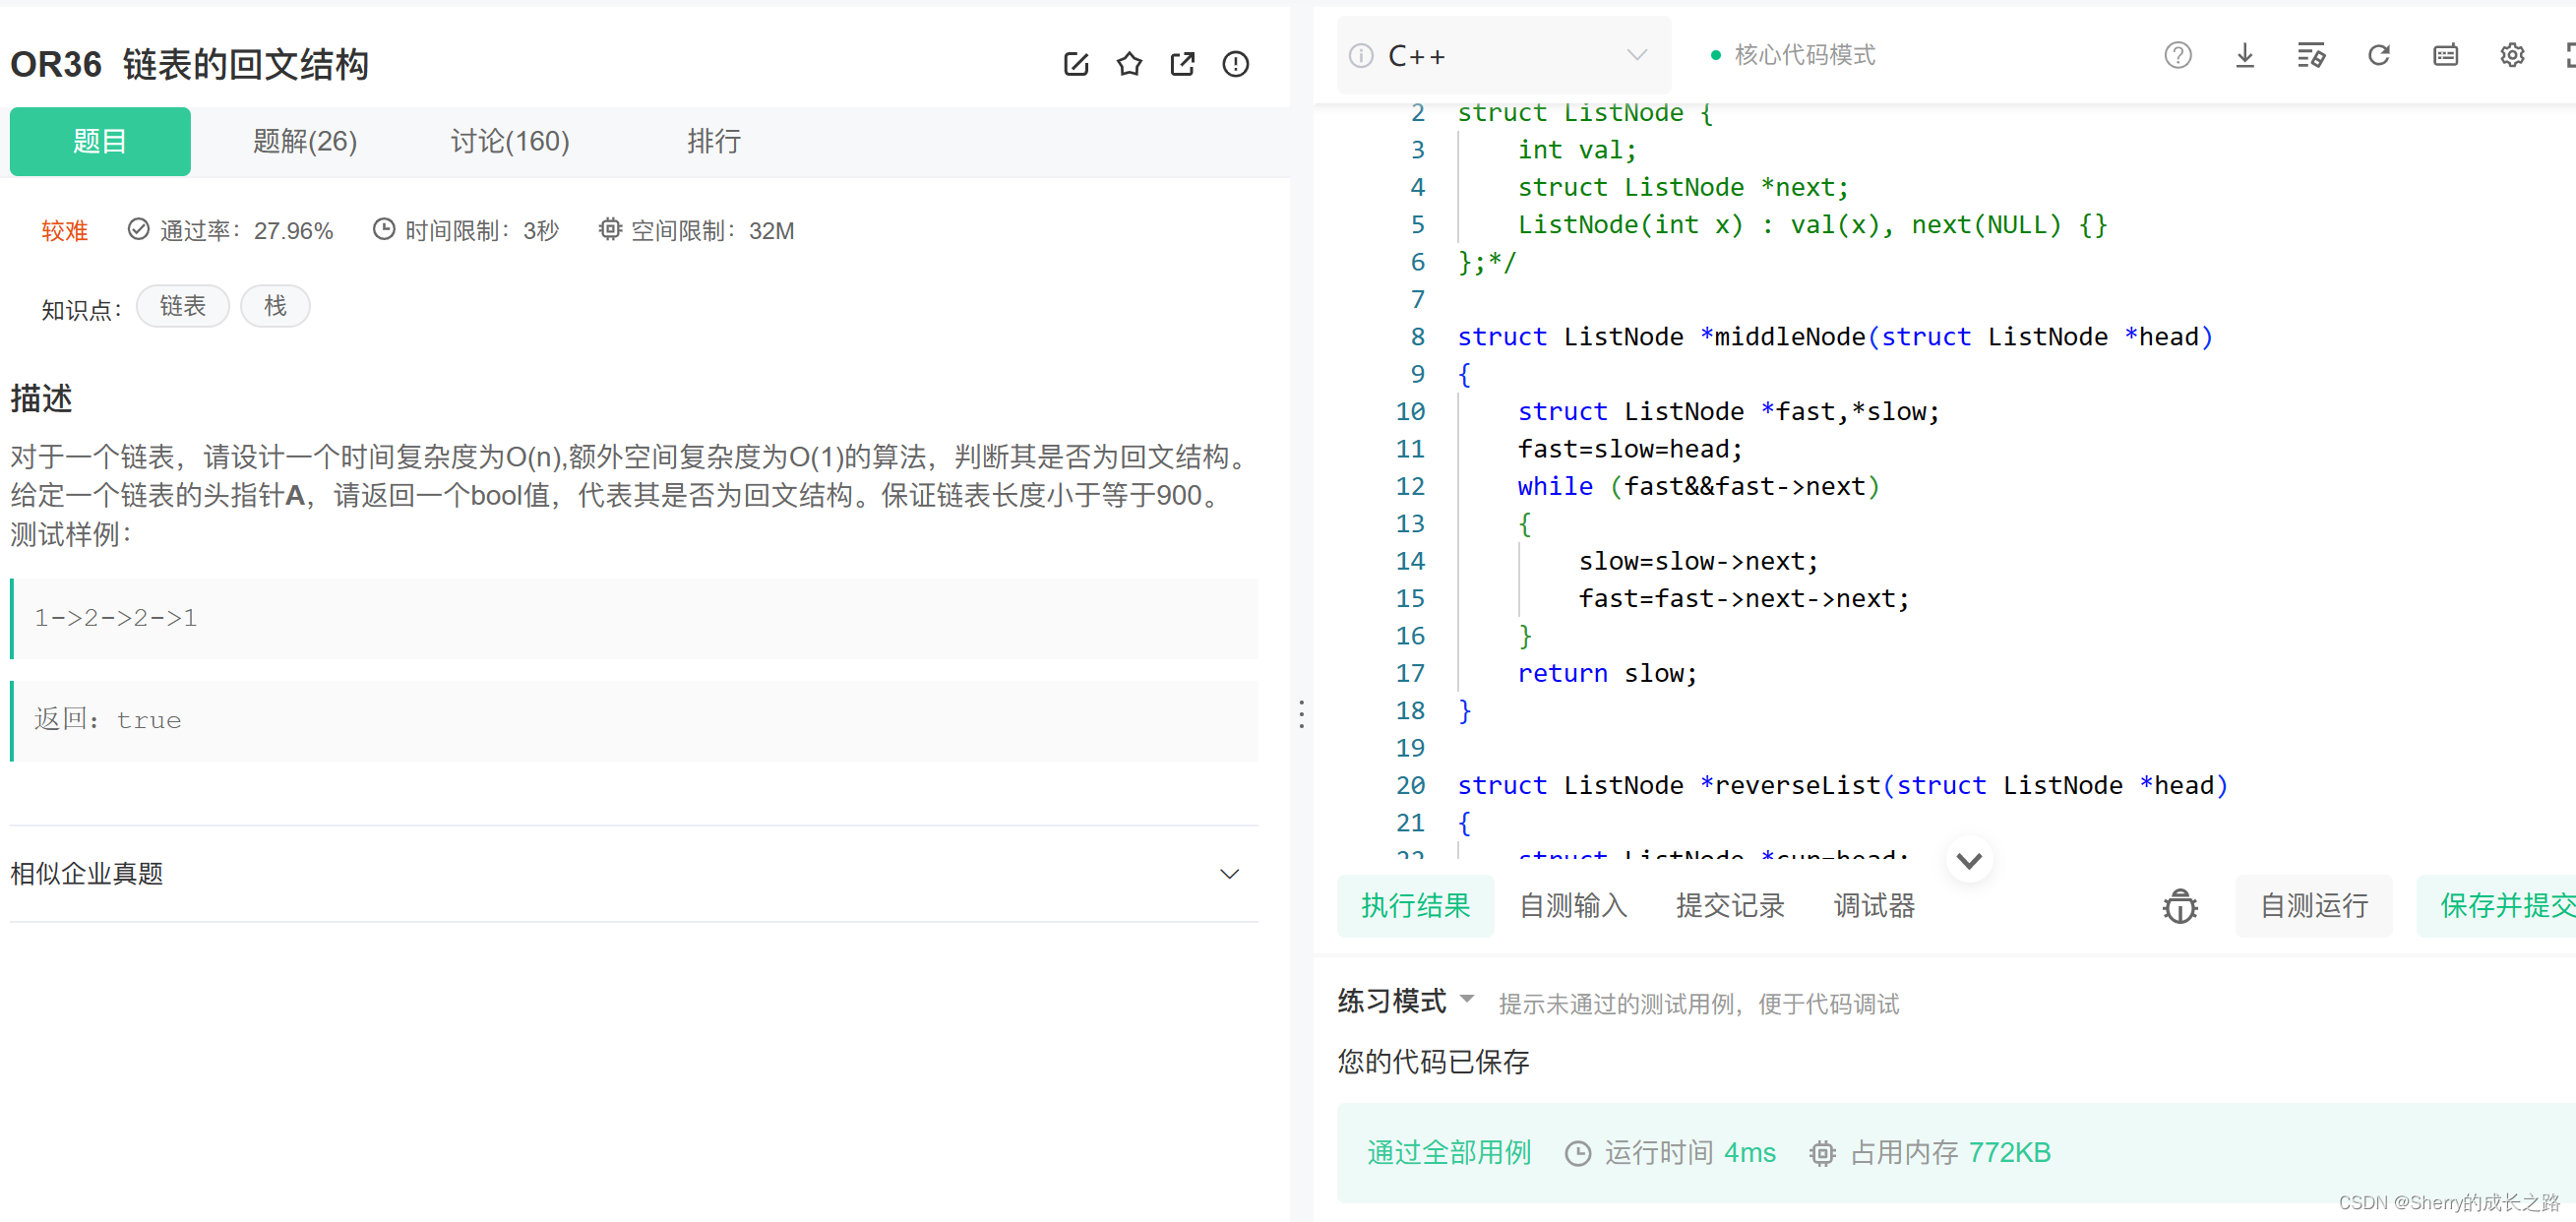Viewport: 2576px width, 1222px height.
Task: Reset the code with the refresh icon
Action: click(2378, 55)
